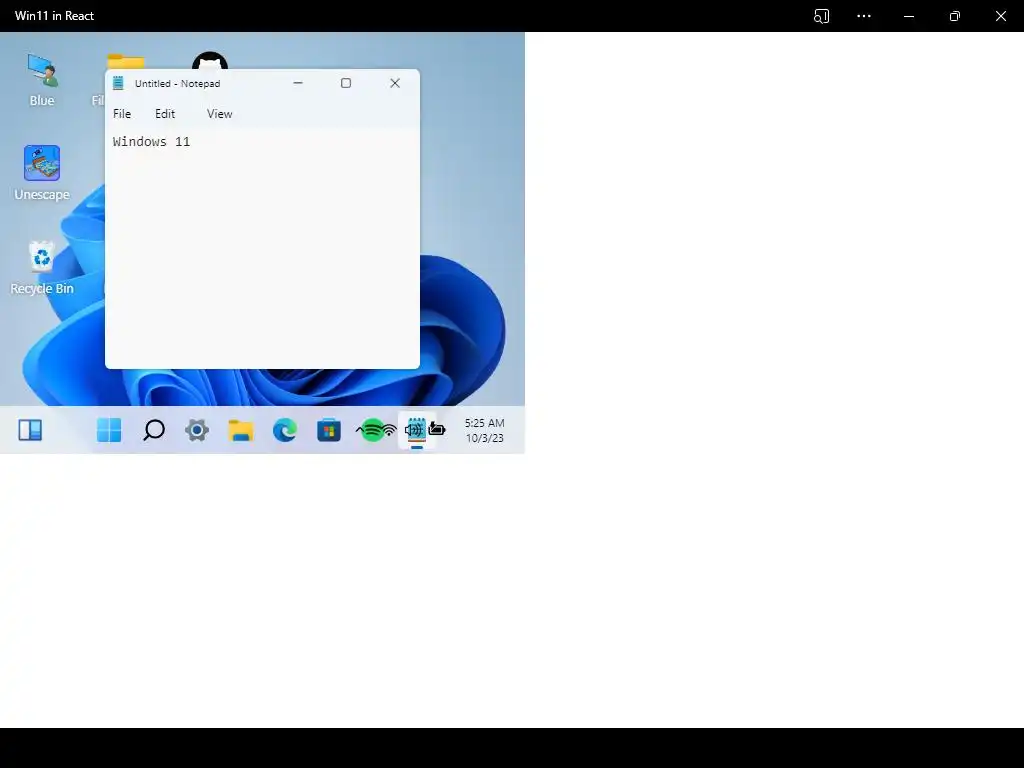Open File Explorer from the taskbar
Image resolution: width=1024 pixels, height=768 pixels.
[x=240, y=430]
